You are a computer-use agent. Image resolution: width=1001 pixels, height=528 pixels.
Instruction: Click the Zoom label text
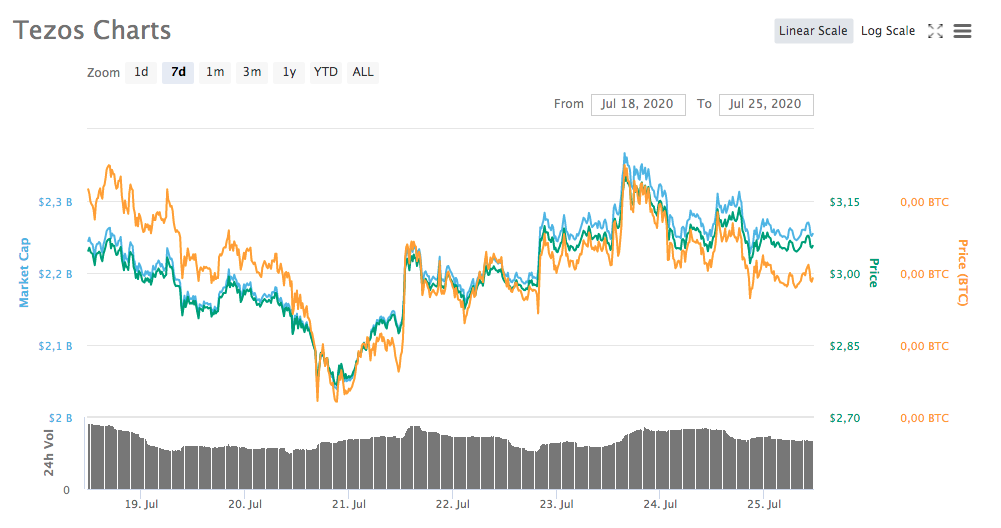tap(103, 73)
